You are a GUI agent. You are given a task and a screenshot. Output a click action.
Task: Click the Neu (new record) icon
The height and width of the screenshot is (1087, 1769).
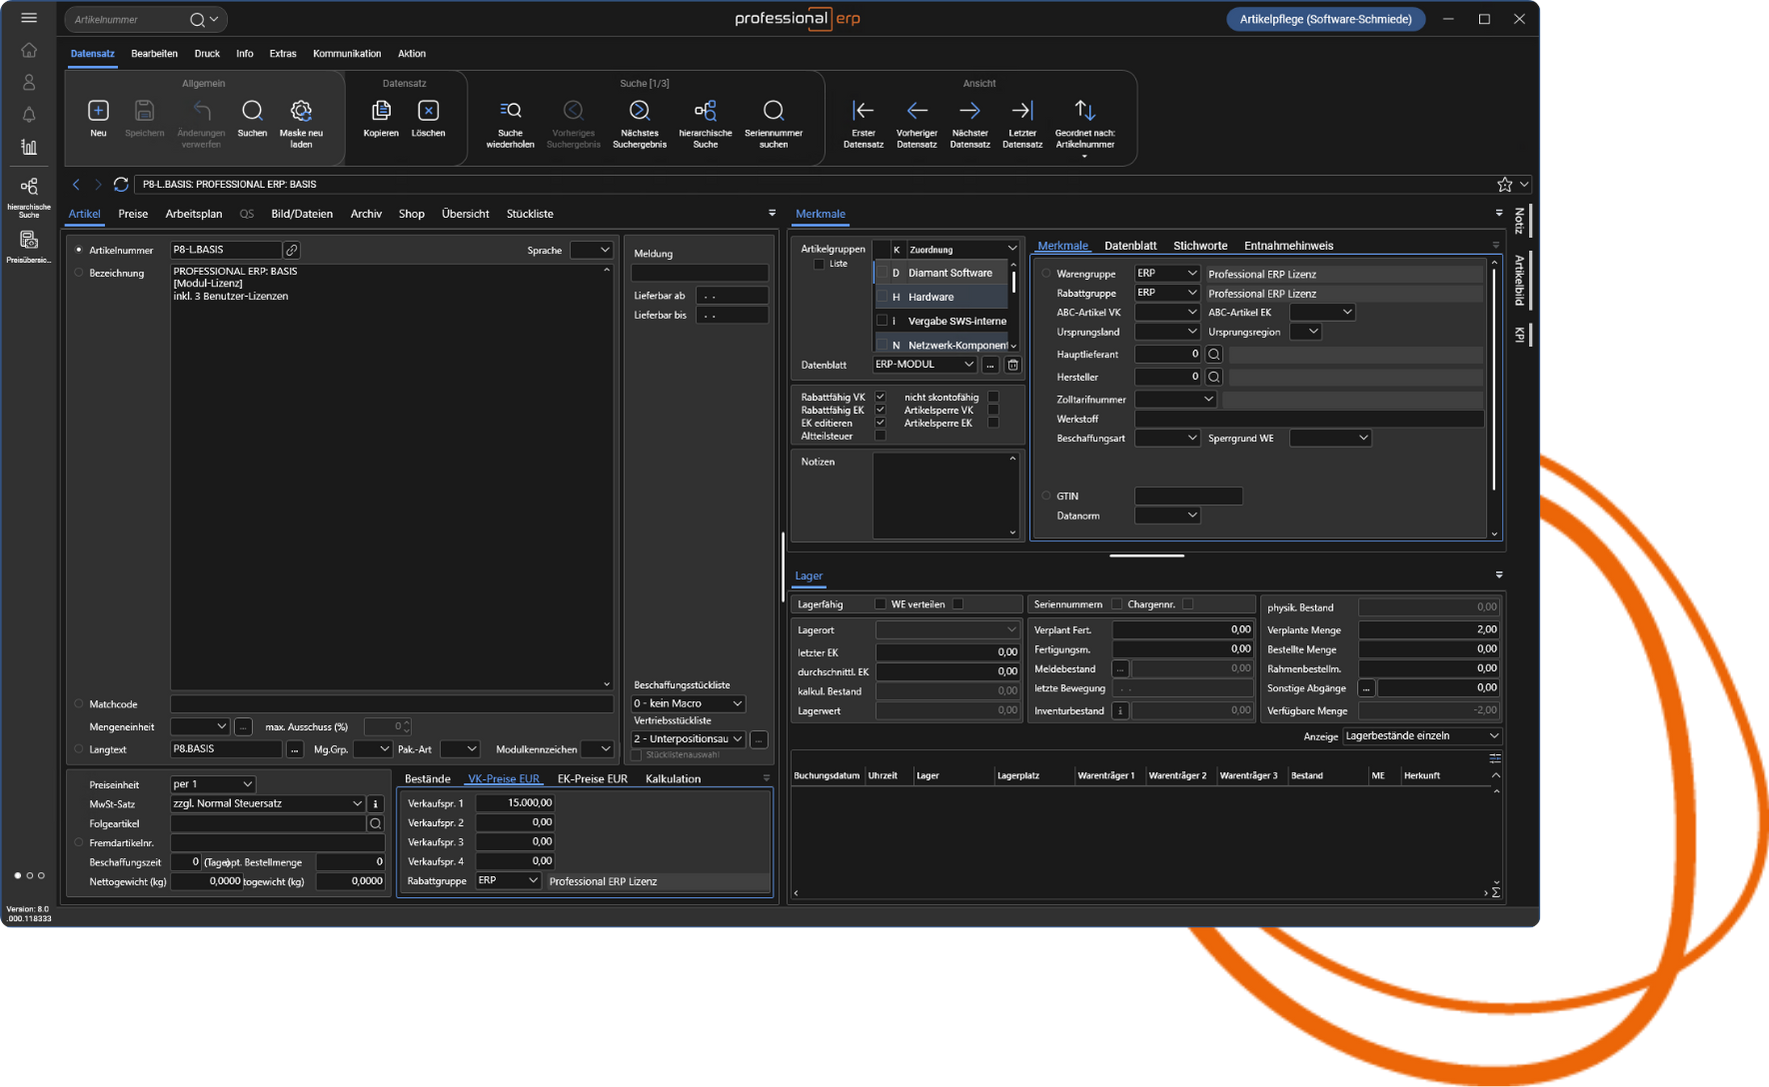(98, 111)
